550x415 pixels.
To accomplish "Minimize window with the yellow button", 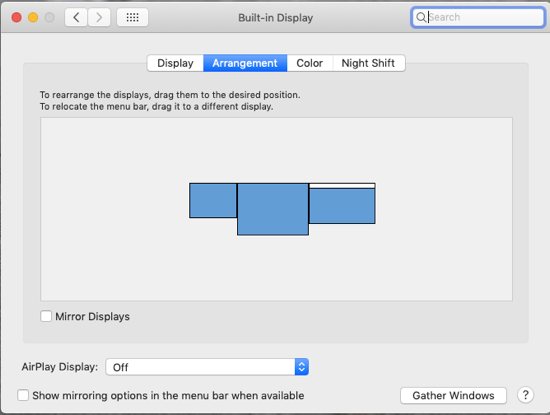I will 33,17.
